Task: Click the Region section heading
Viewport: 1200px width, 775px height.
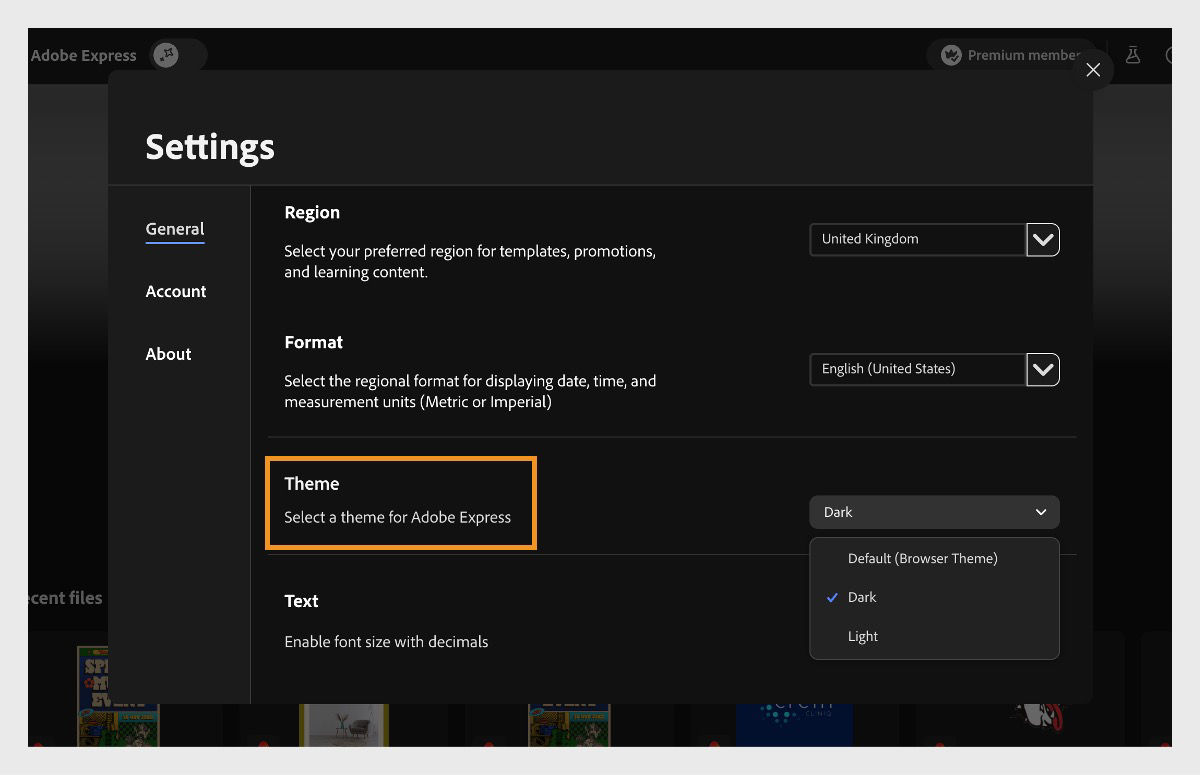Action: tap(312, 212)
